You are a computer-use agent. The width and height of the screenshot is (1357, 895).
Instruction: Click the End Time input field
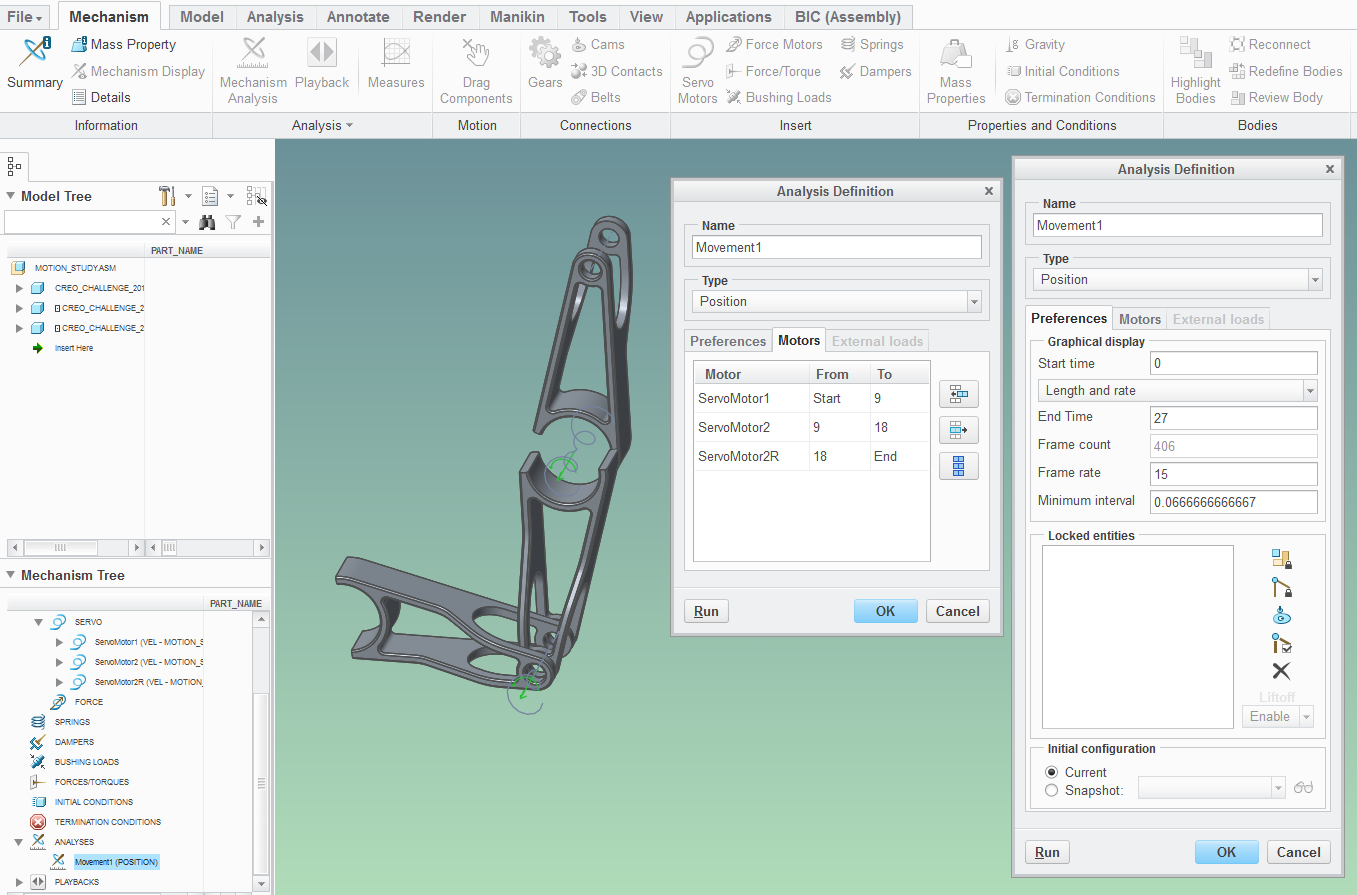1233,417
